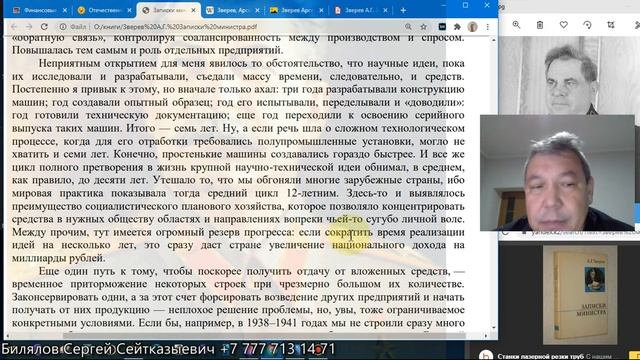Mark the photo as favorite with the heart
The width and height of the screenshot is (640, 360).
(x=564, y=25)
